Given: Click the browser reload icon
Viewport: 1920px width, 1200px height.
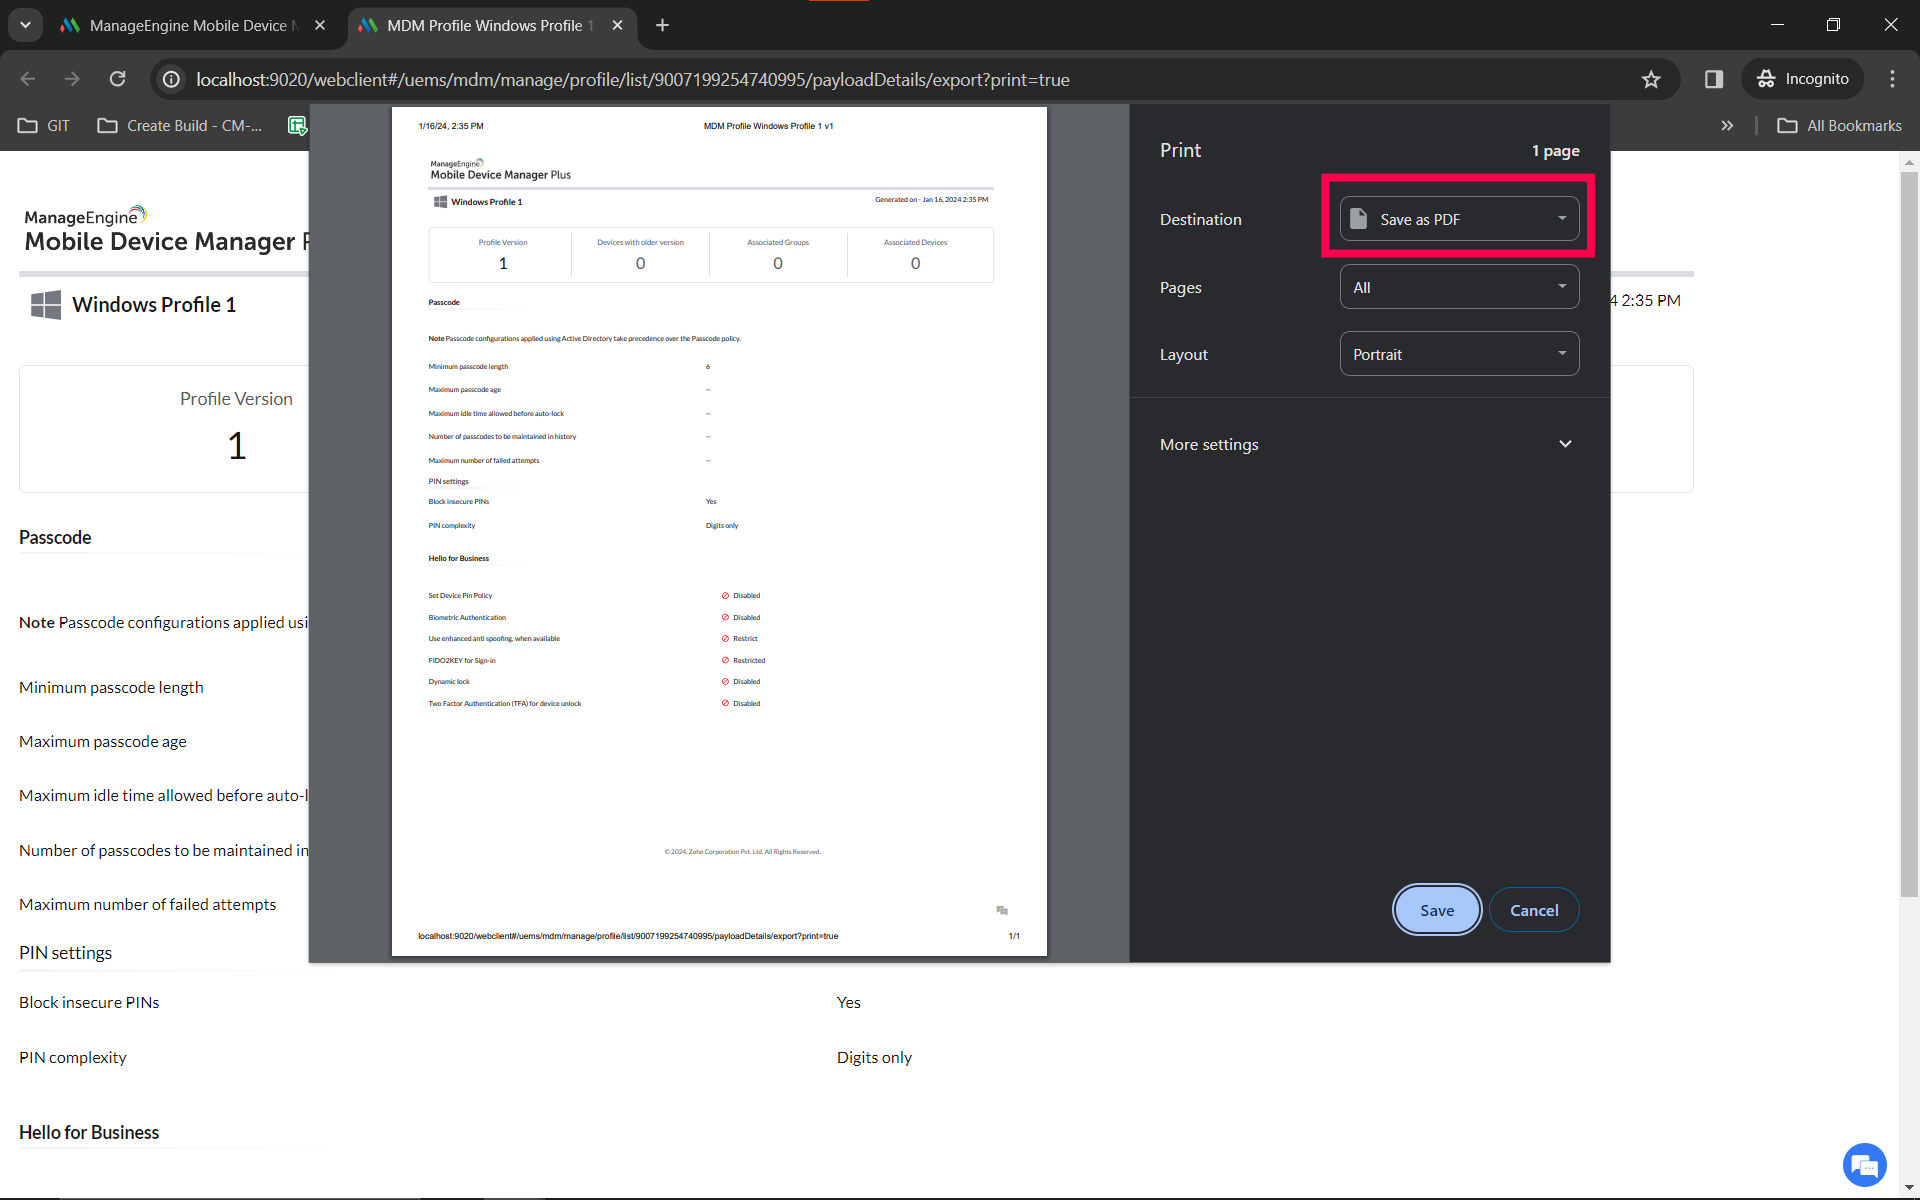Looking at the screenshot, I should [118, 79].
